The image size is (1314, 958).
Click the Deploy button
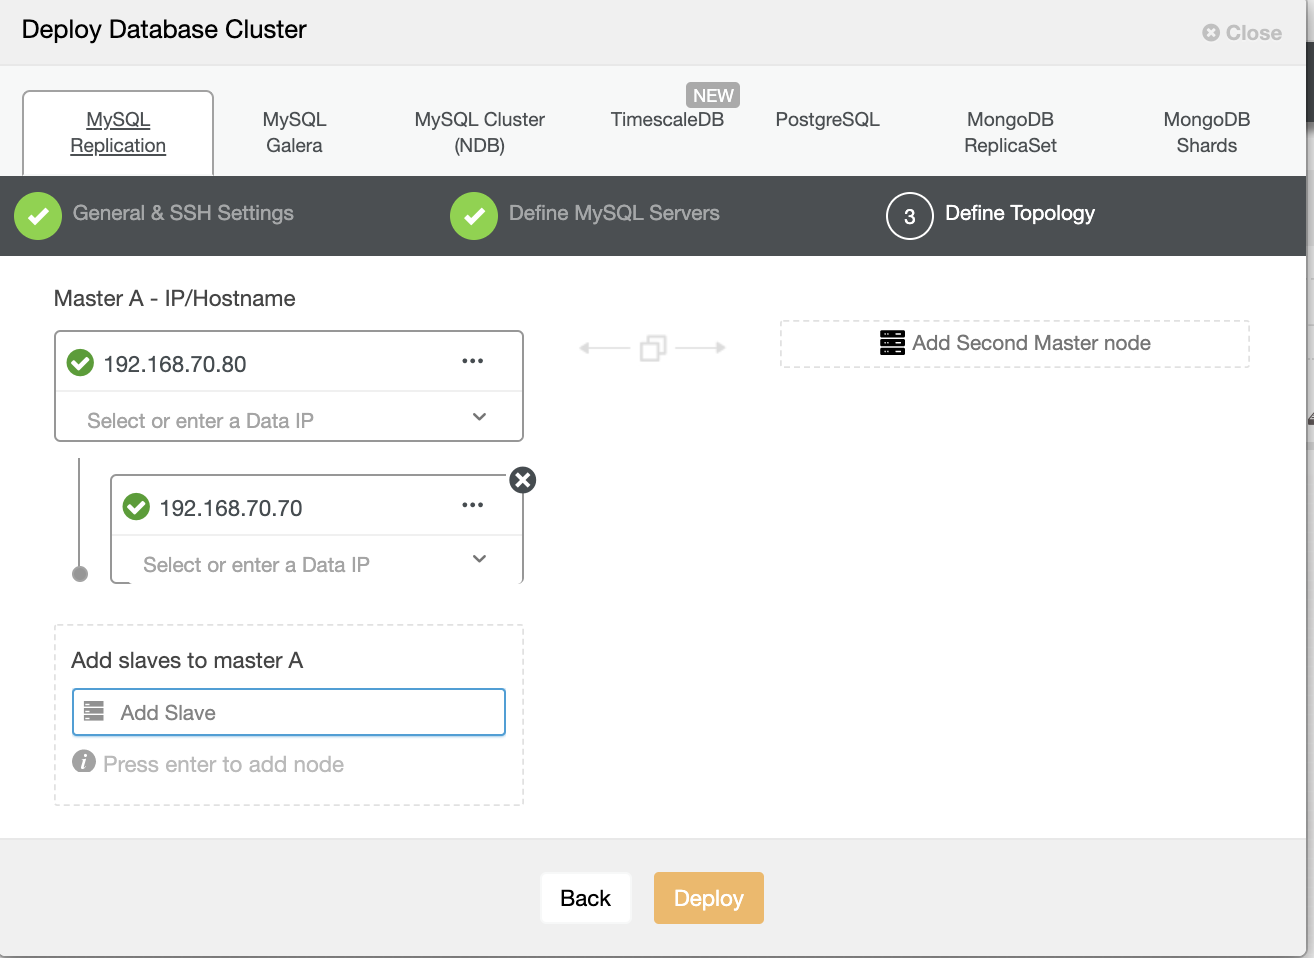(x=709, y=898)
